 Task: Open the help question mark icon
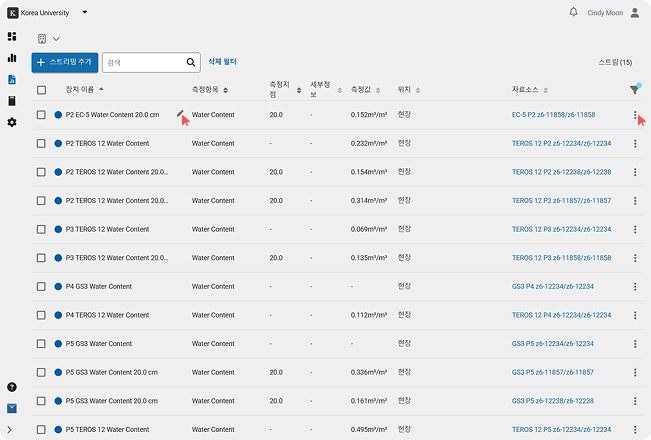12,387
